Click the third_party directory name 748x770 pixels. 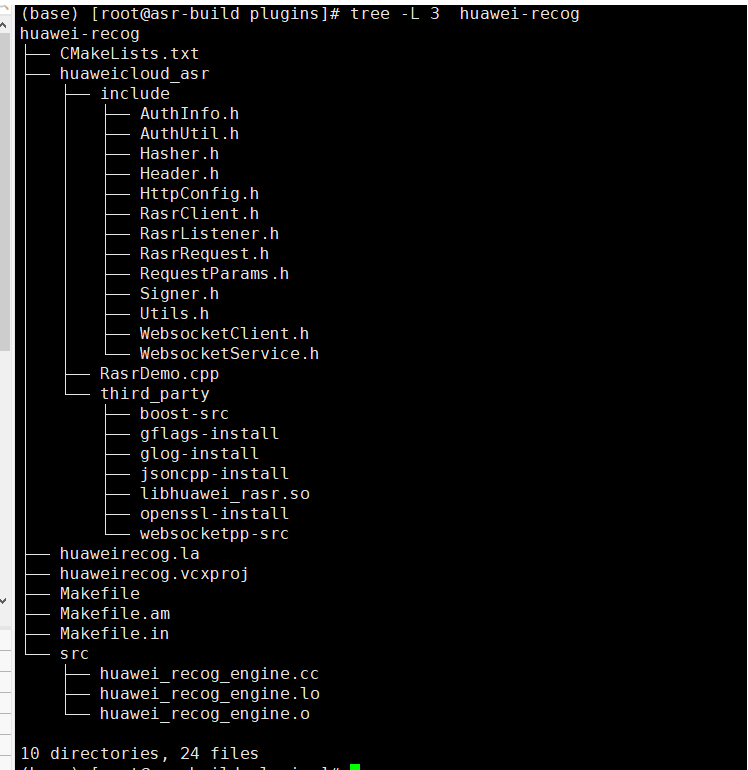154,394
